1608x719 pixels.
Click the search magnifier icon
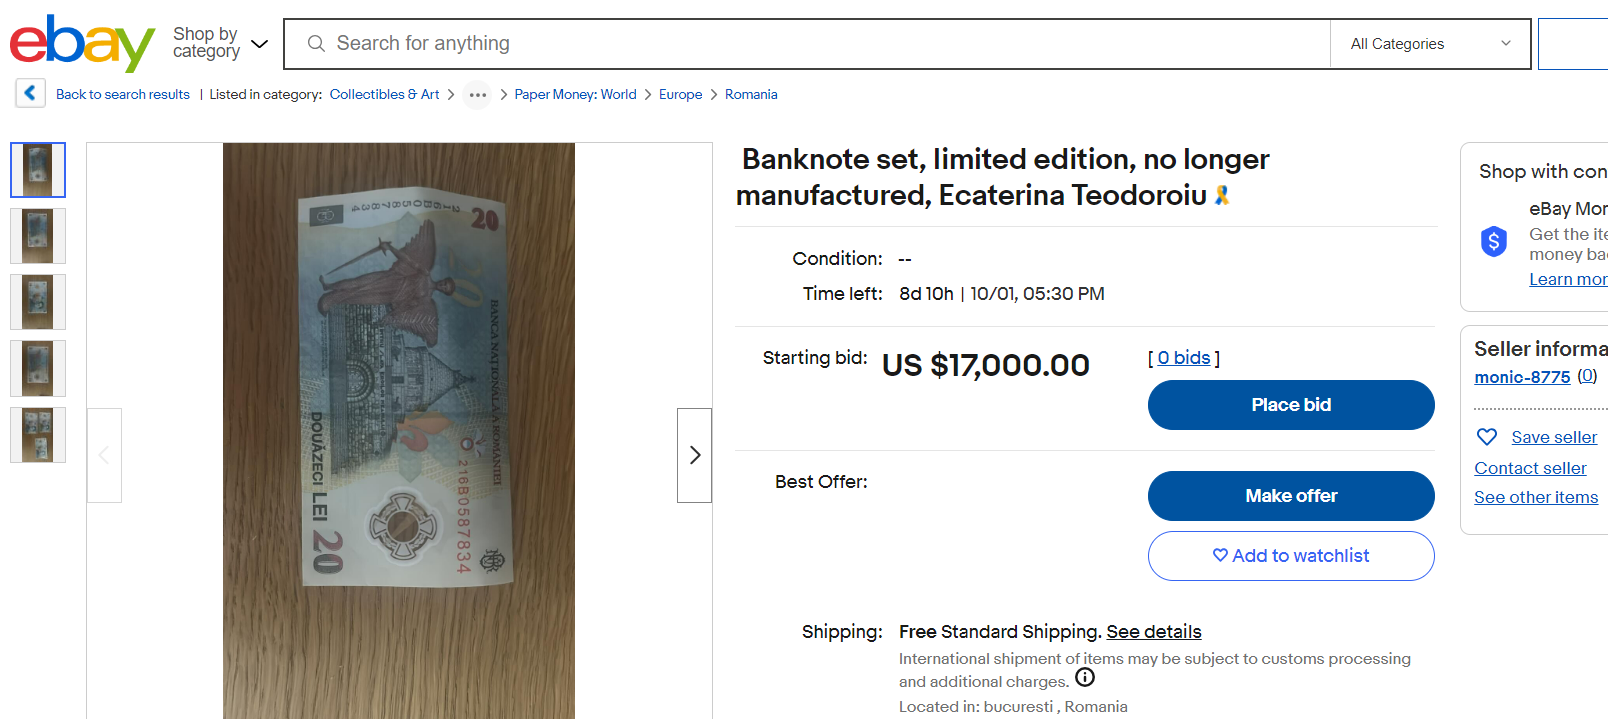pos(316,44)
